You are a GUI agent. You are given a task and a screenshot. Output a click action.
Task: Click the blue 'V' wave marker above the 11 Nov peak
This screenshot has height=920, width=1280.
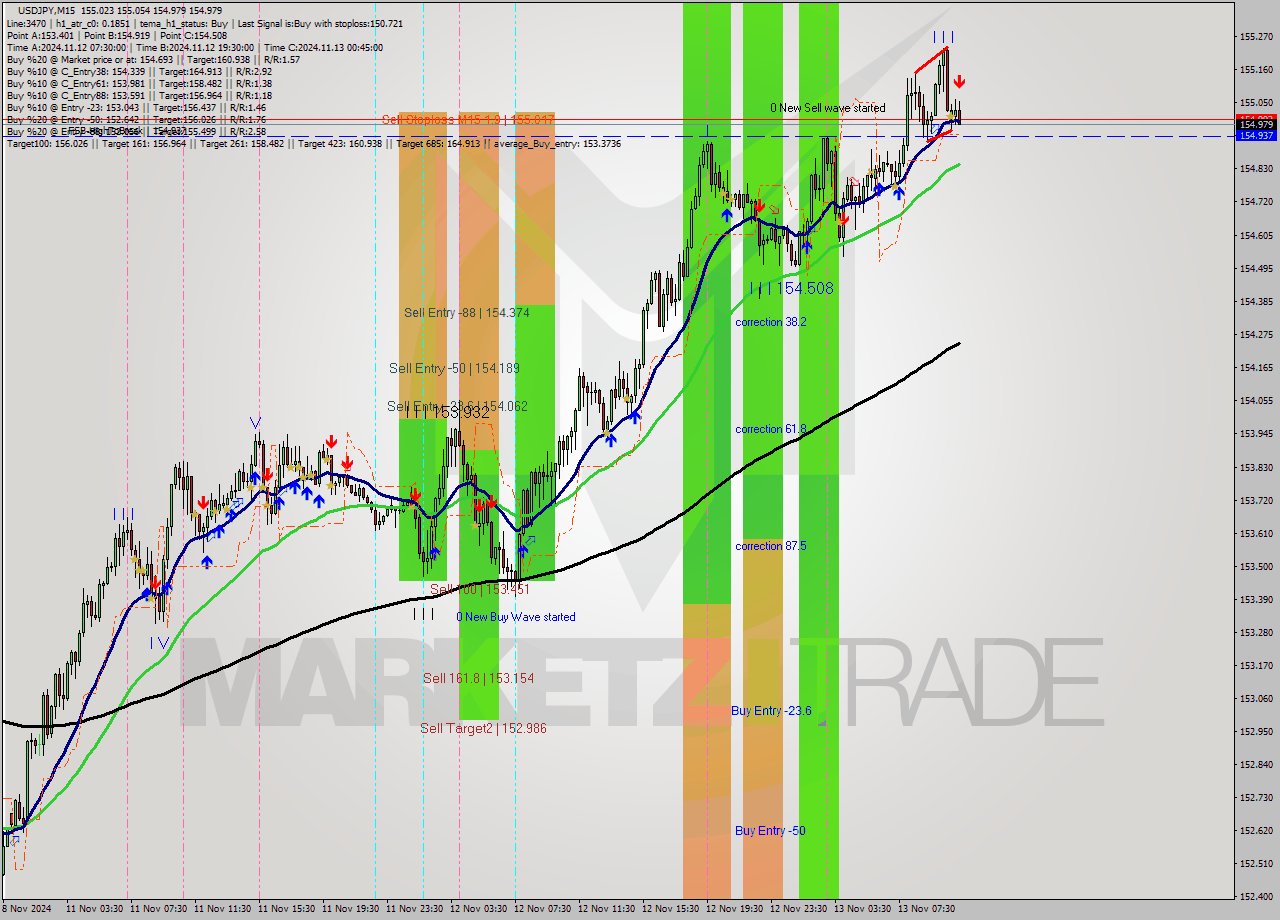point(255,422)
